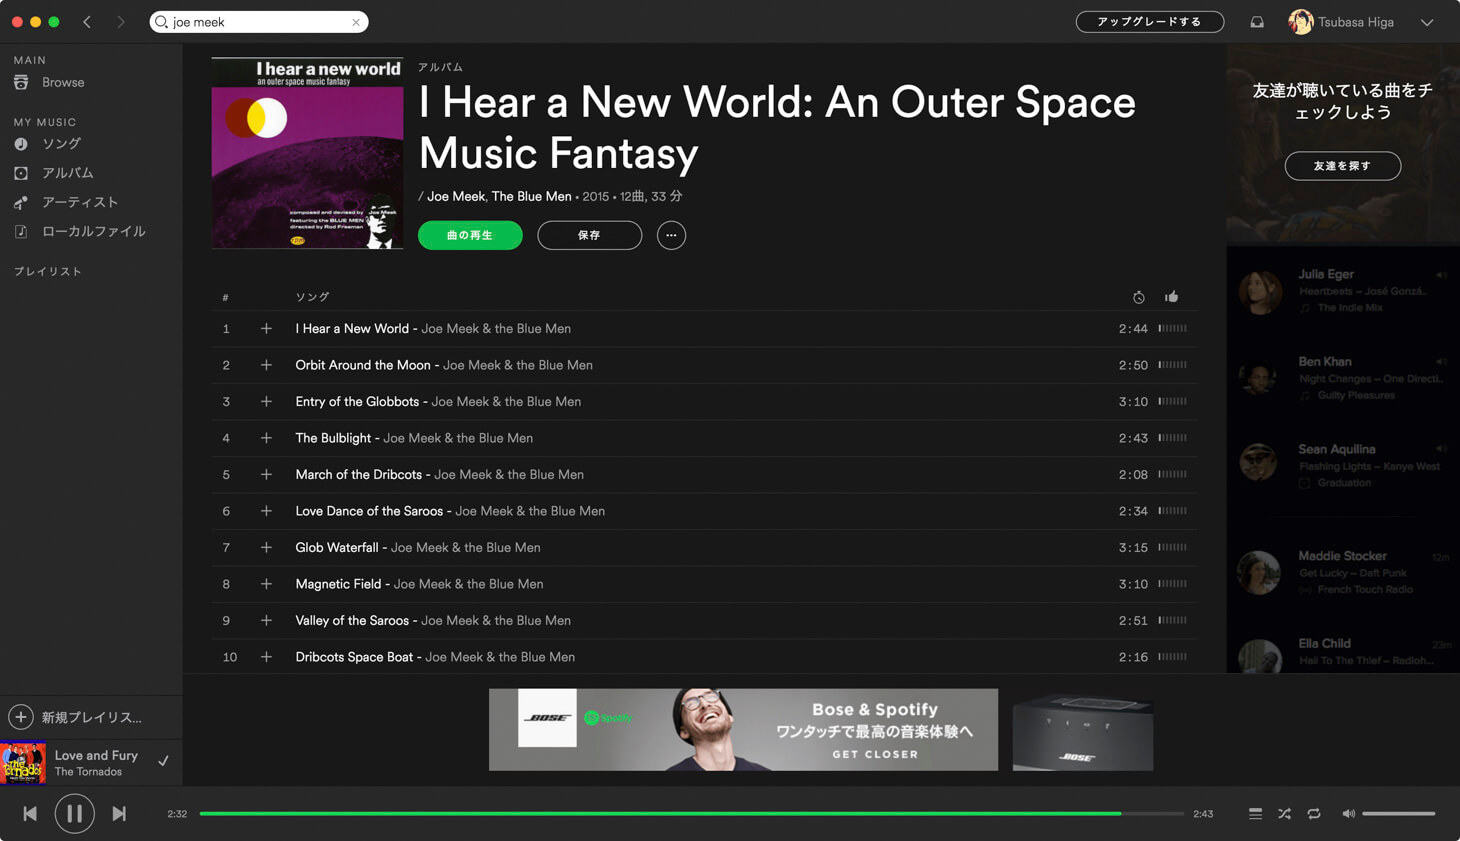
Task: Expand the account dropdown chevron
Action: pyautogui.click(x=1427, y=22)
